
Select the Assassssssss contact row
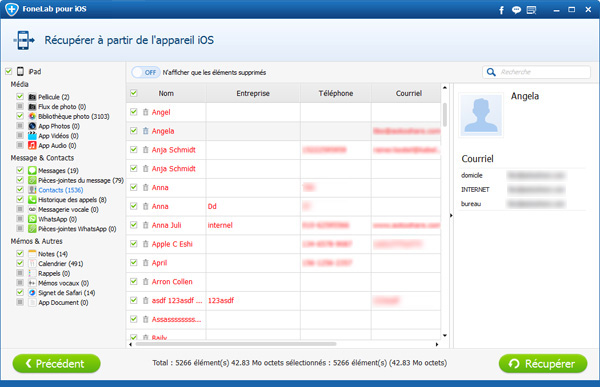pos(284,319)
